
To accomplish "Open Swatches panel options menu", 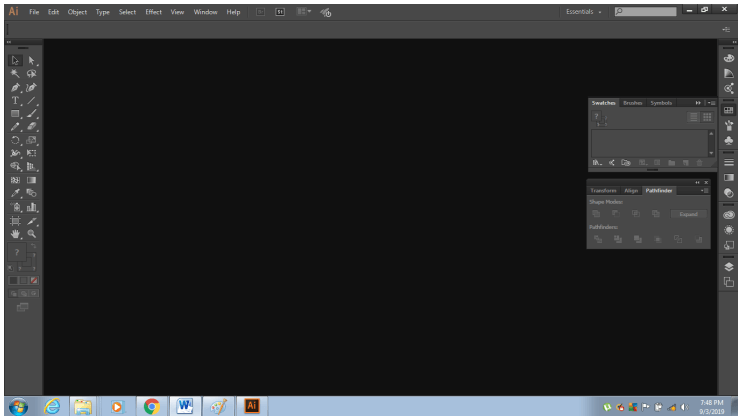I will point(712,103).
